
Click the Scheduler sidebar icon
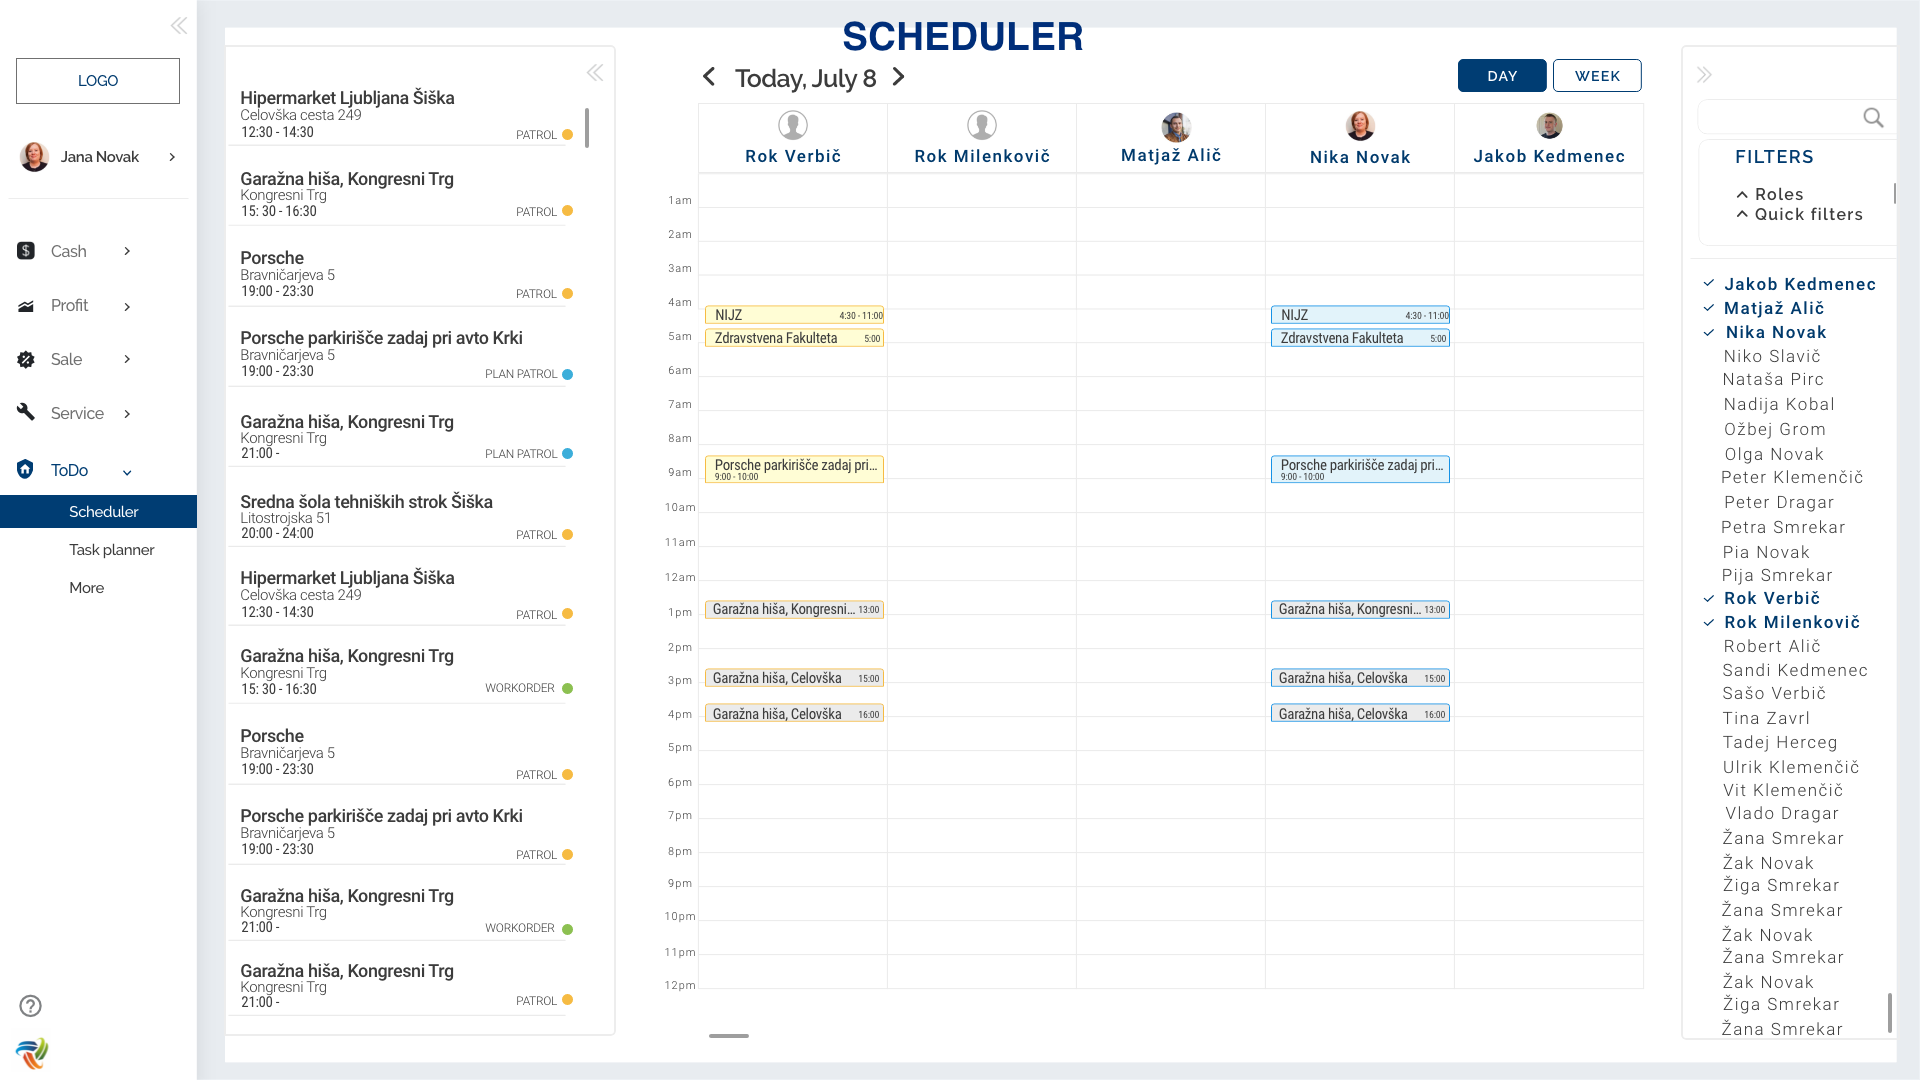coord(103,512)
